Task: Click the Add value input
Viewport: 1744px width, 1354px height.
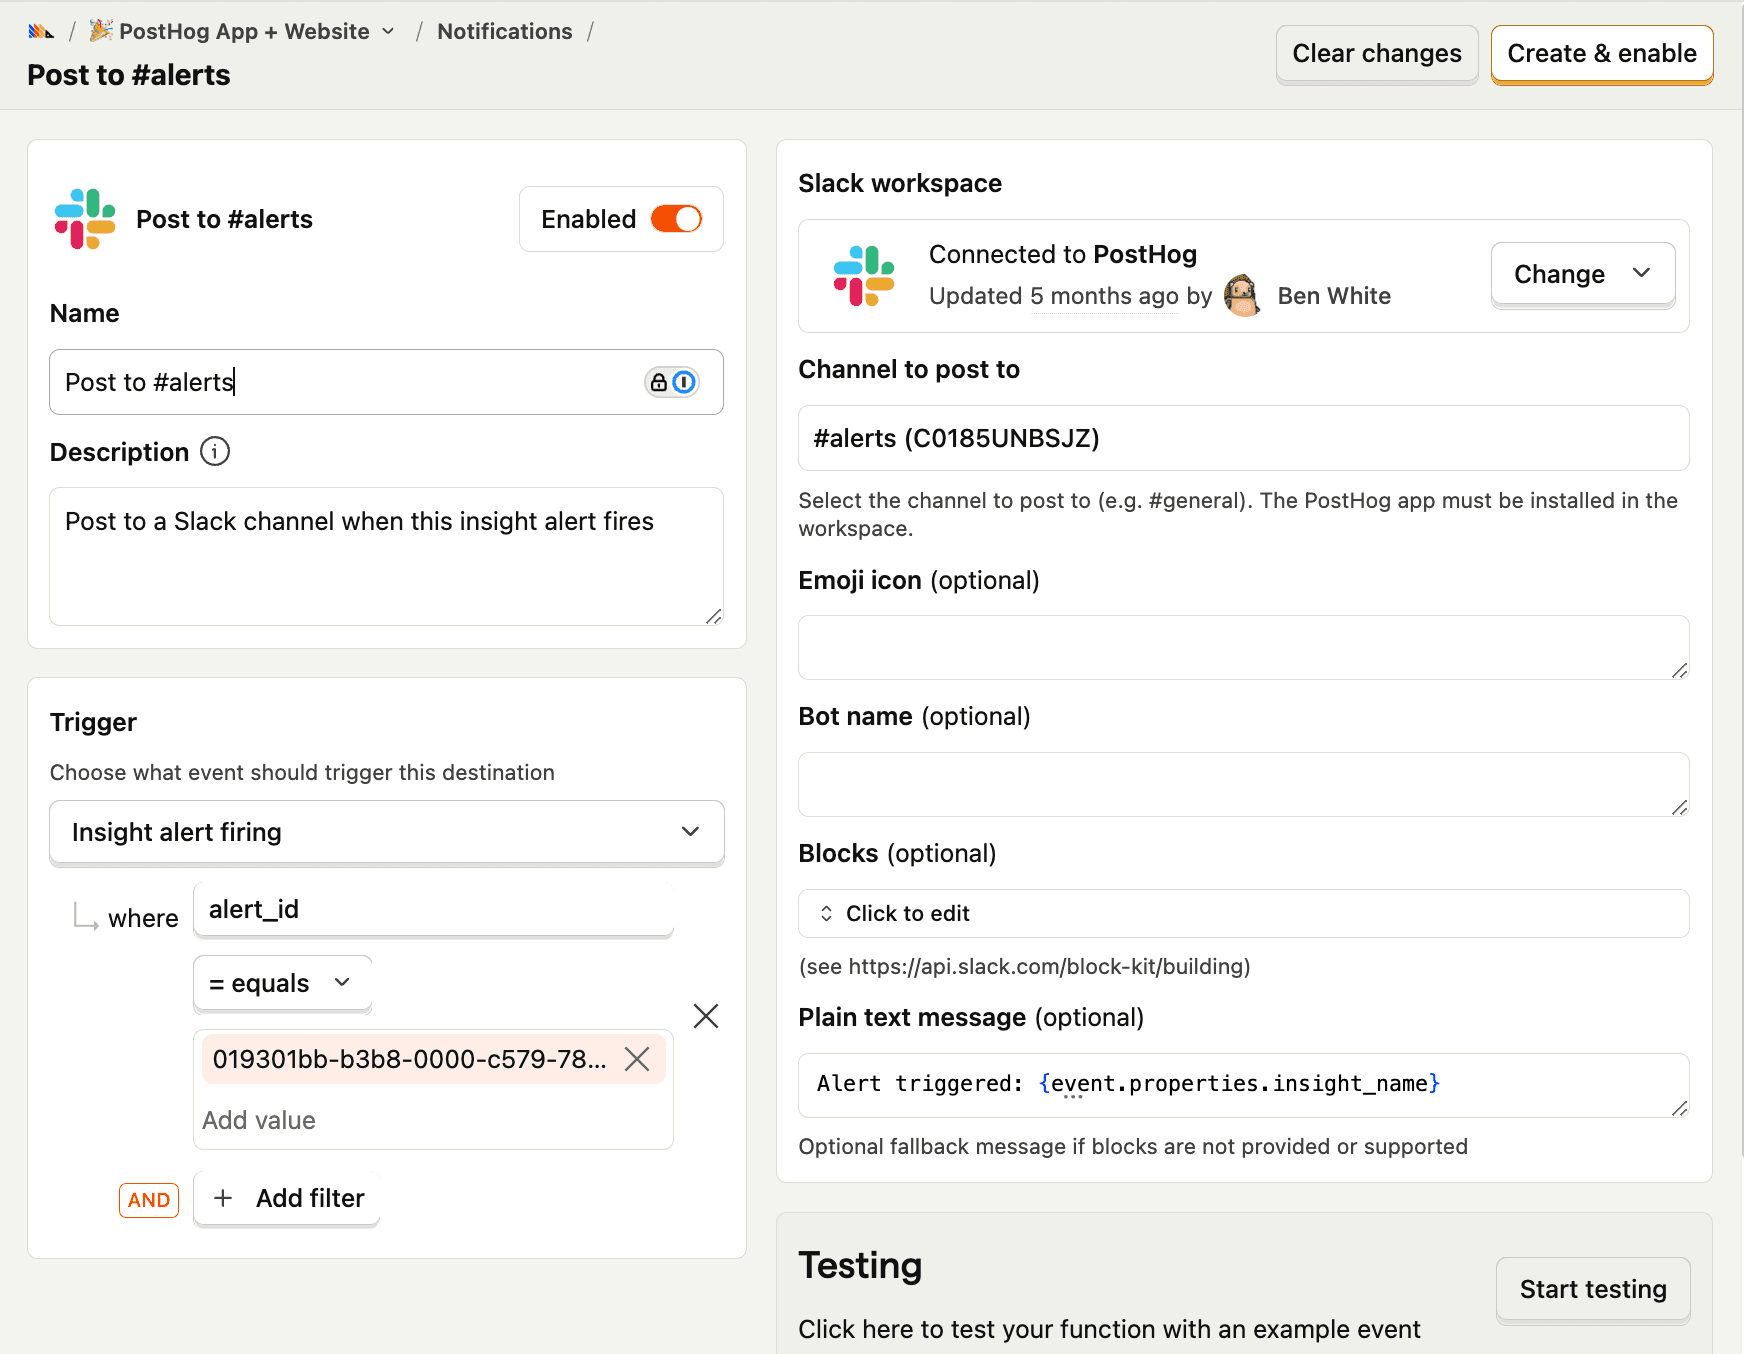Action: [433, 1120]
